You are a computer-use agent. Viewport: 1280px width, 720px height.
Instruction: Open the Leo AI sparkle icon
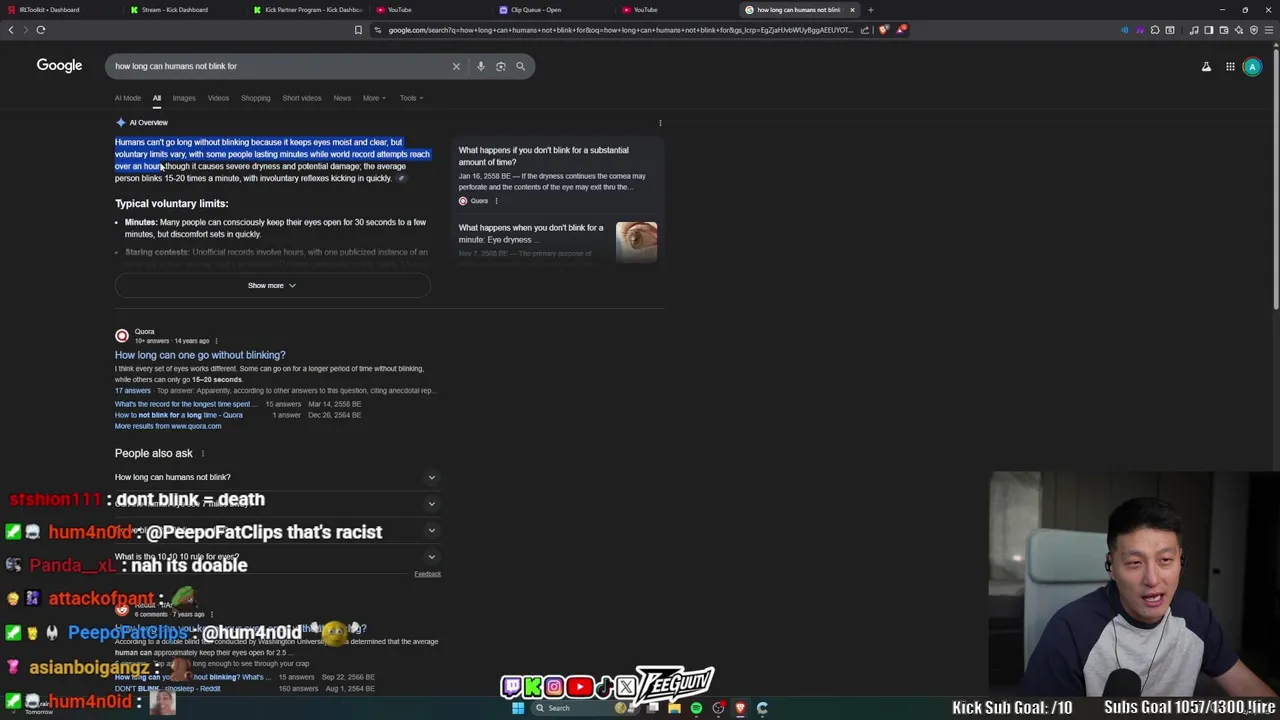click(1238, 30)
